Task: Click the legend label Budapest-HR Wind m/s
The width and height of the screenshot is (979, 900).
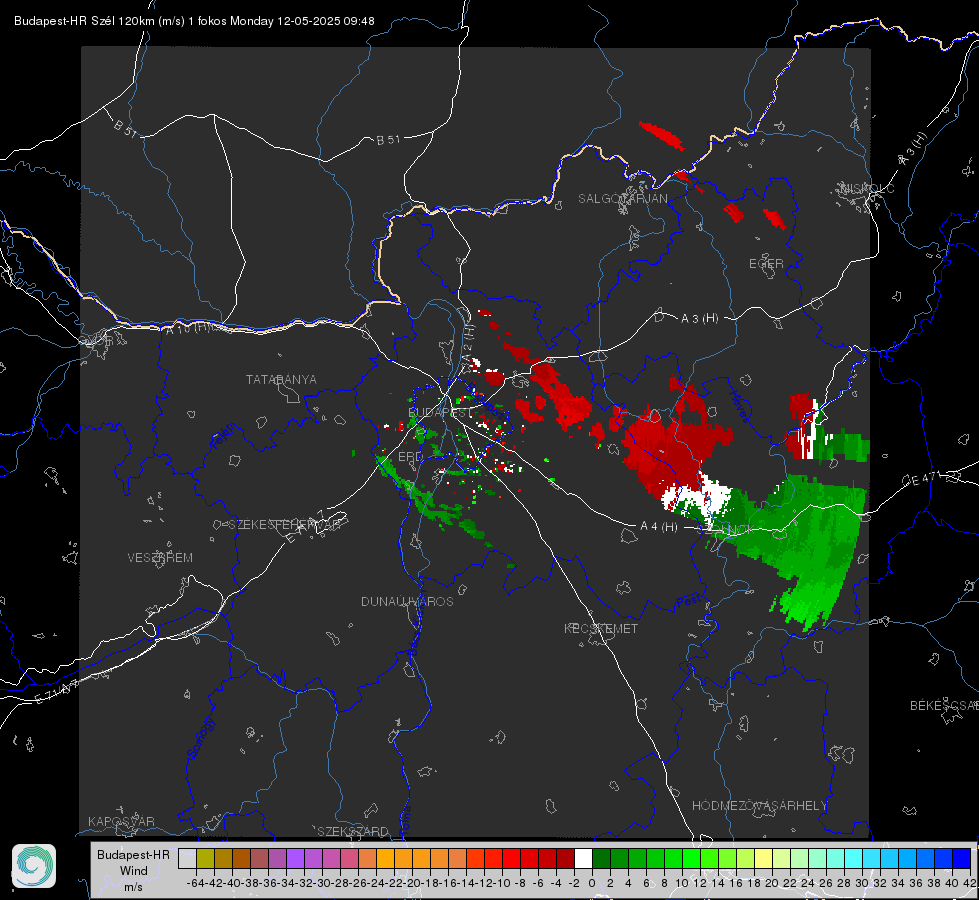Action: 133,870
